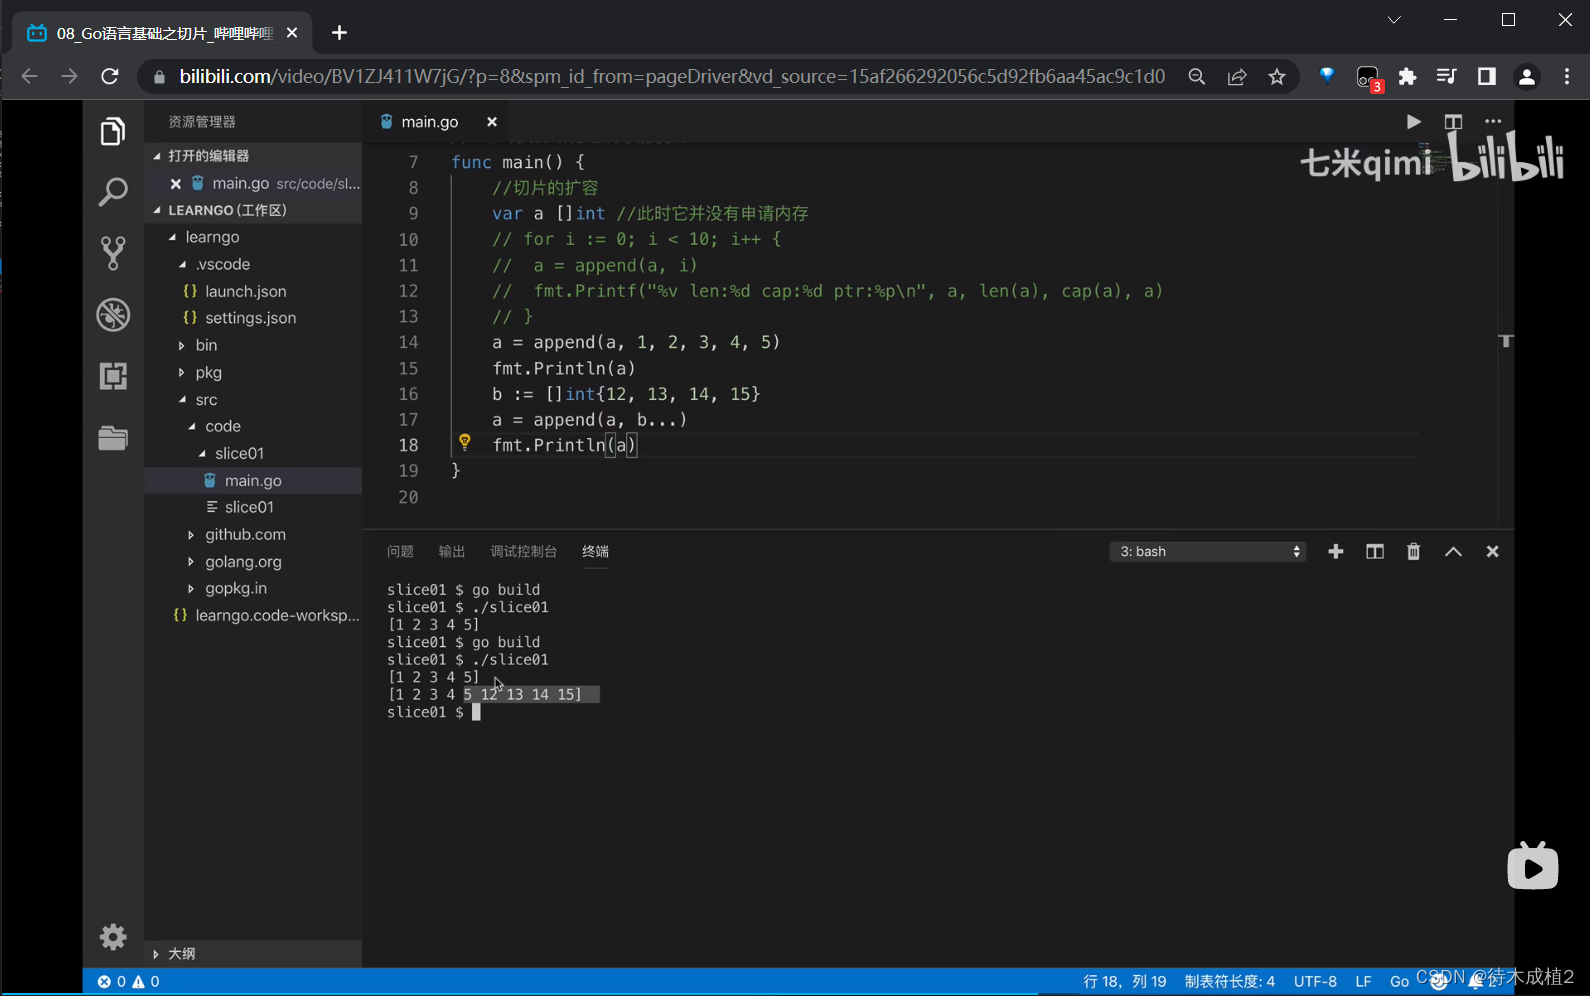Click the lightbulb quick-fix icon on line 18
Image resolution: width=1590 pixels, height=996 pixels.
(465, 442)
